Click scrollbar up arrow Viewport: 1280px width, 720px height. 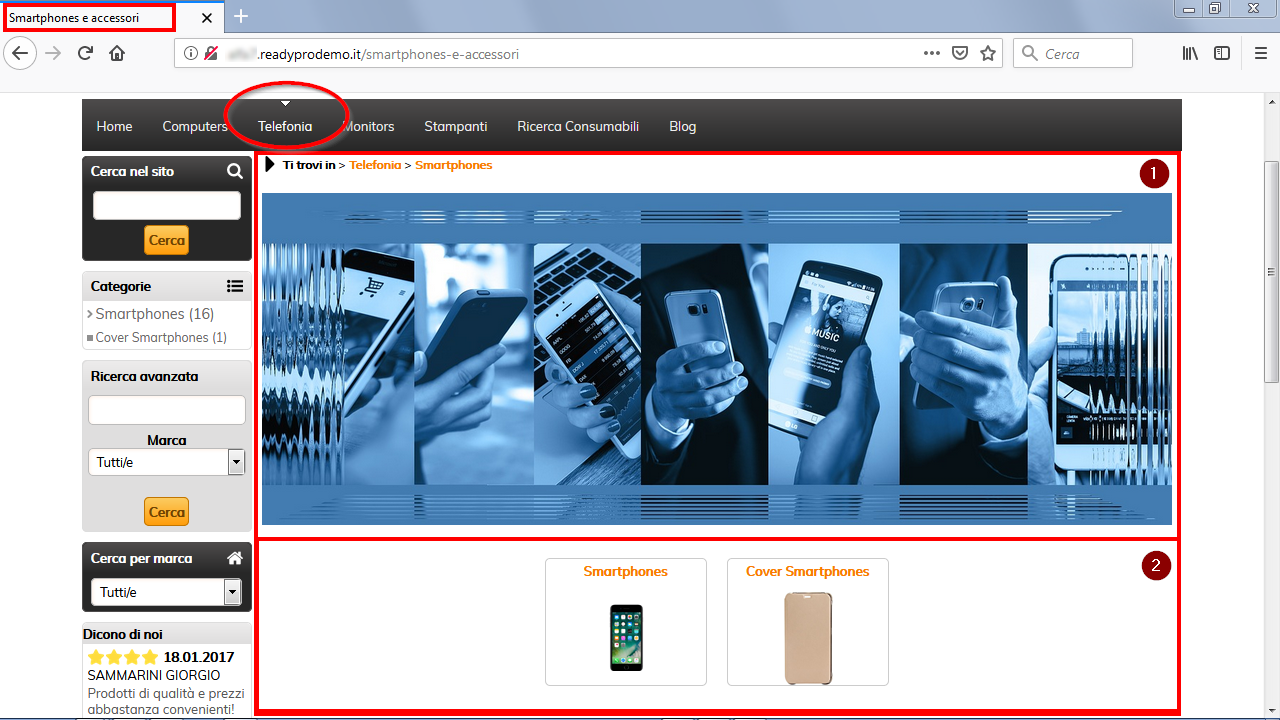tap(1272, 102)
